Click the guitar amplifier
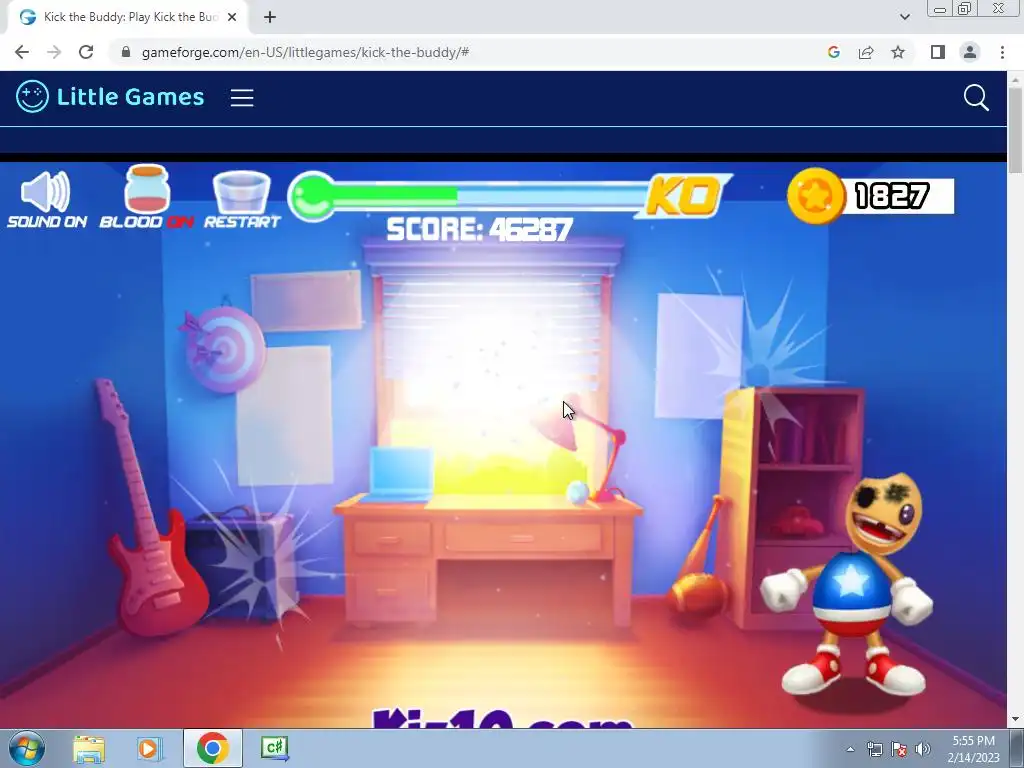 click(240, 565)
